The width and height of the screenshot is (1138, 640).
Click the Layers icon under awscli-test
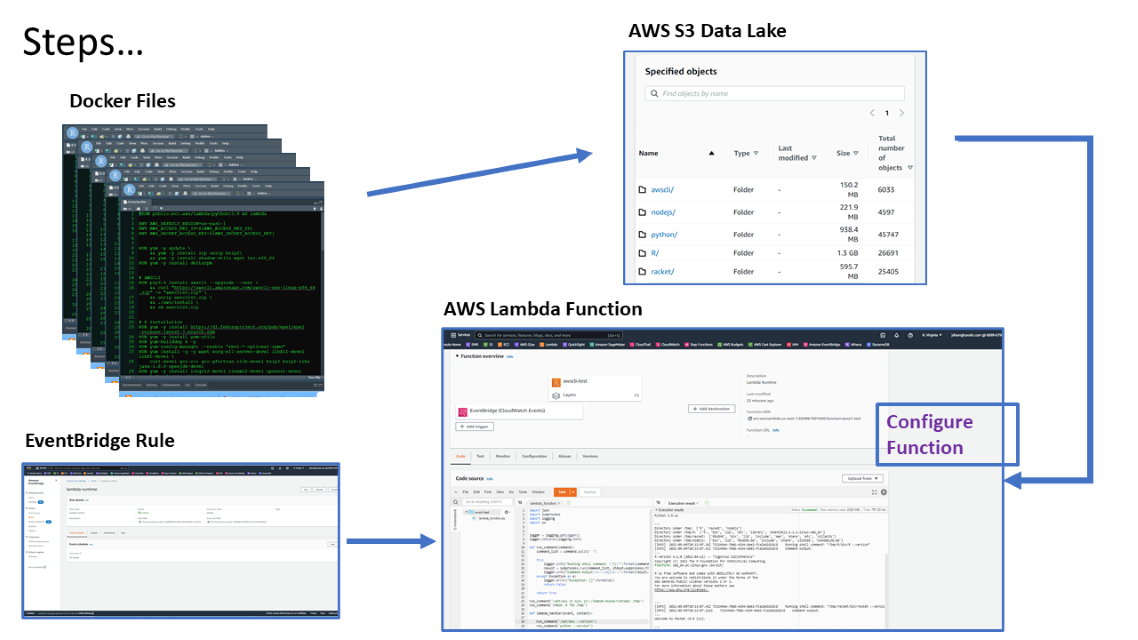click(x=556, y=395)
